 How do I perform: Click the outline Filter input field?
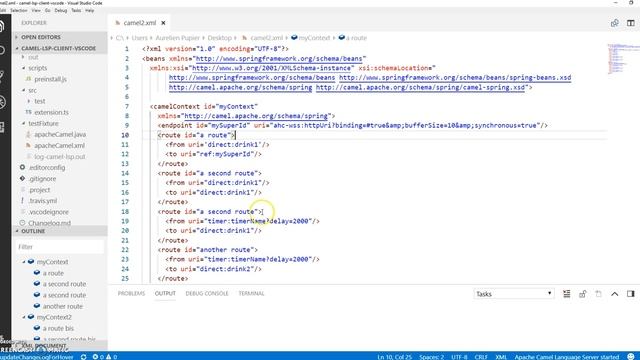60,247
